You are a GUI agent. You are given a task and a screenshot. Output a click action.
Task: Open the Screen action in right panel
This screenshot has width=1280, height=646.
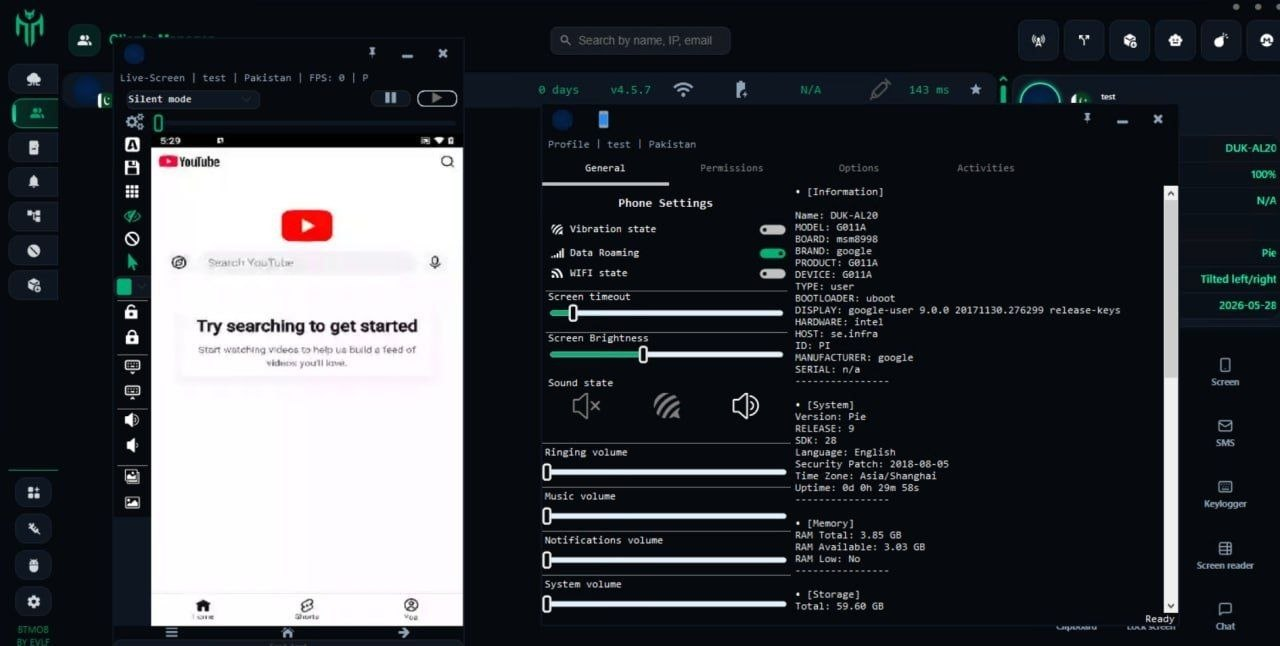(x=1225, y=371)
